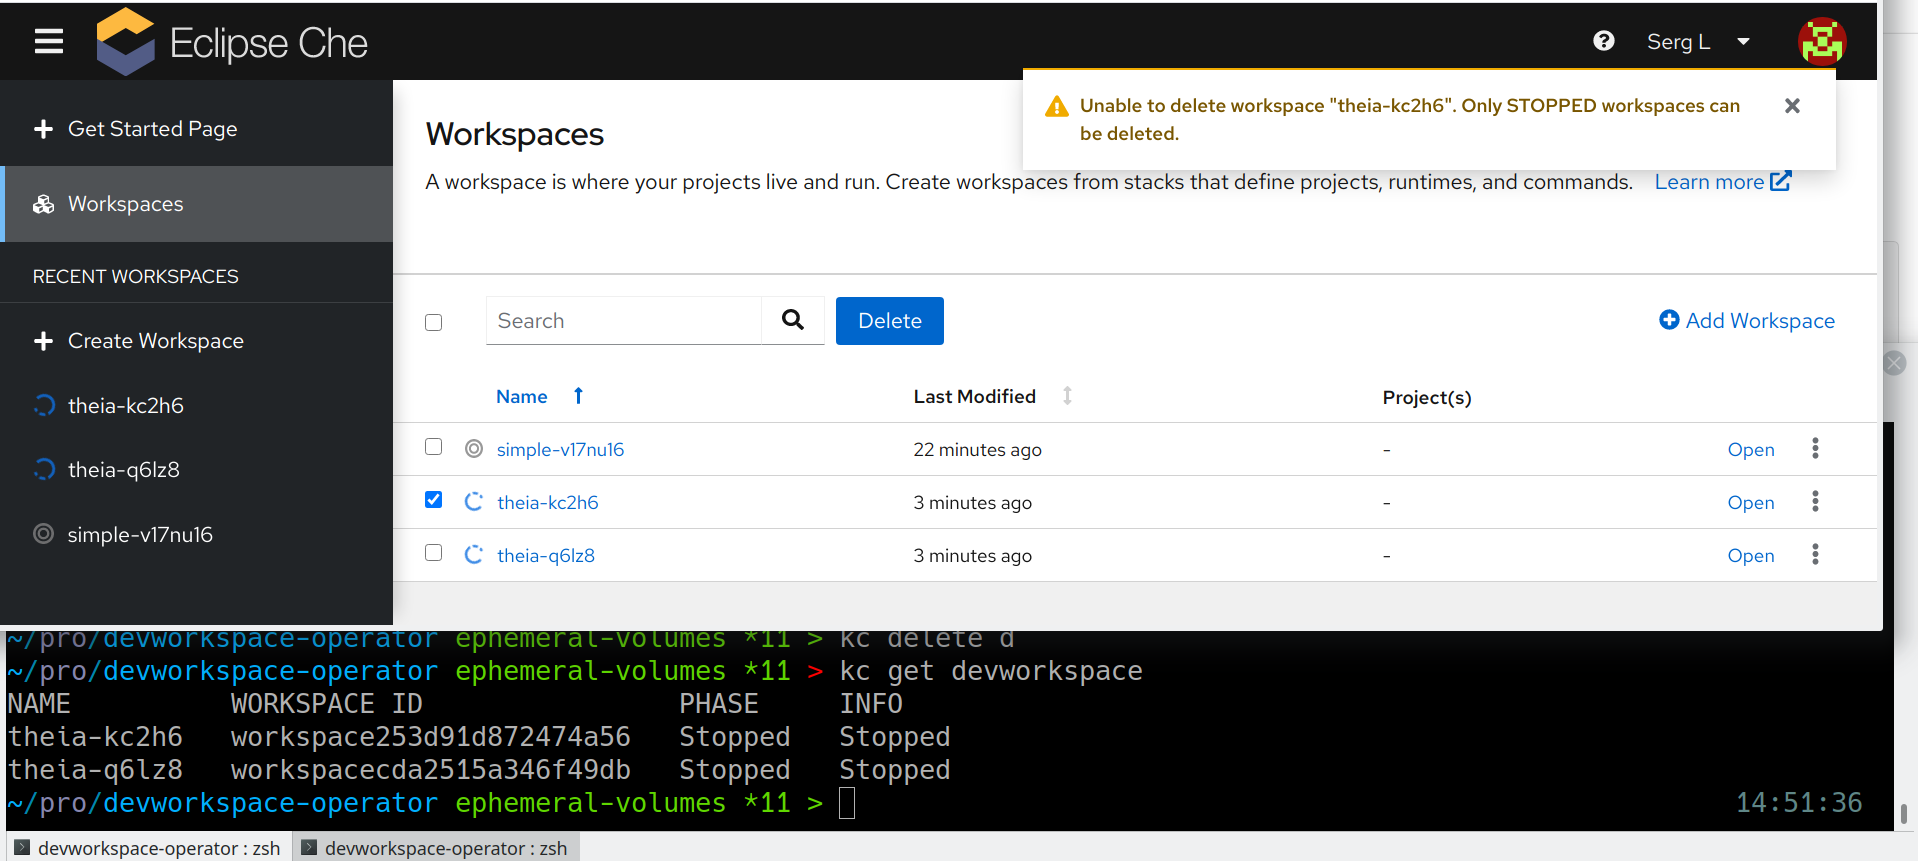Click the blue Delete button

coord(889,321)
